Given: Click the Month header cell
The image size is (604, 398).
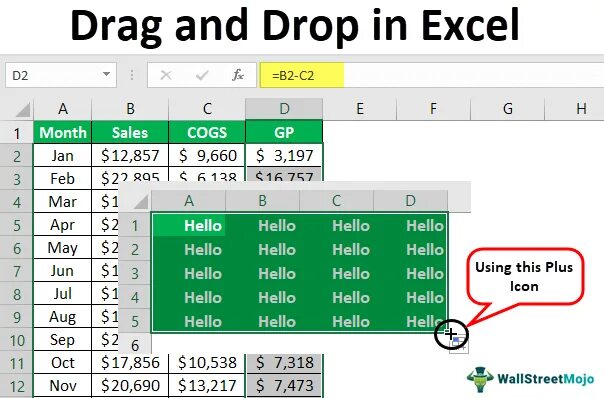Looking at the screenshot, I should [x=63, y=133].
